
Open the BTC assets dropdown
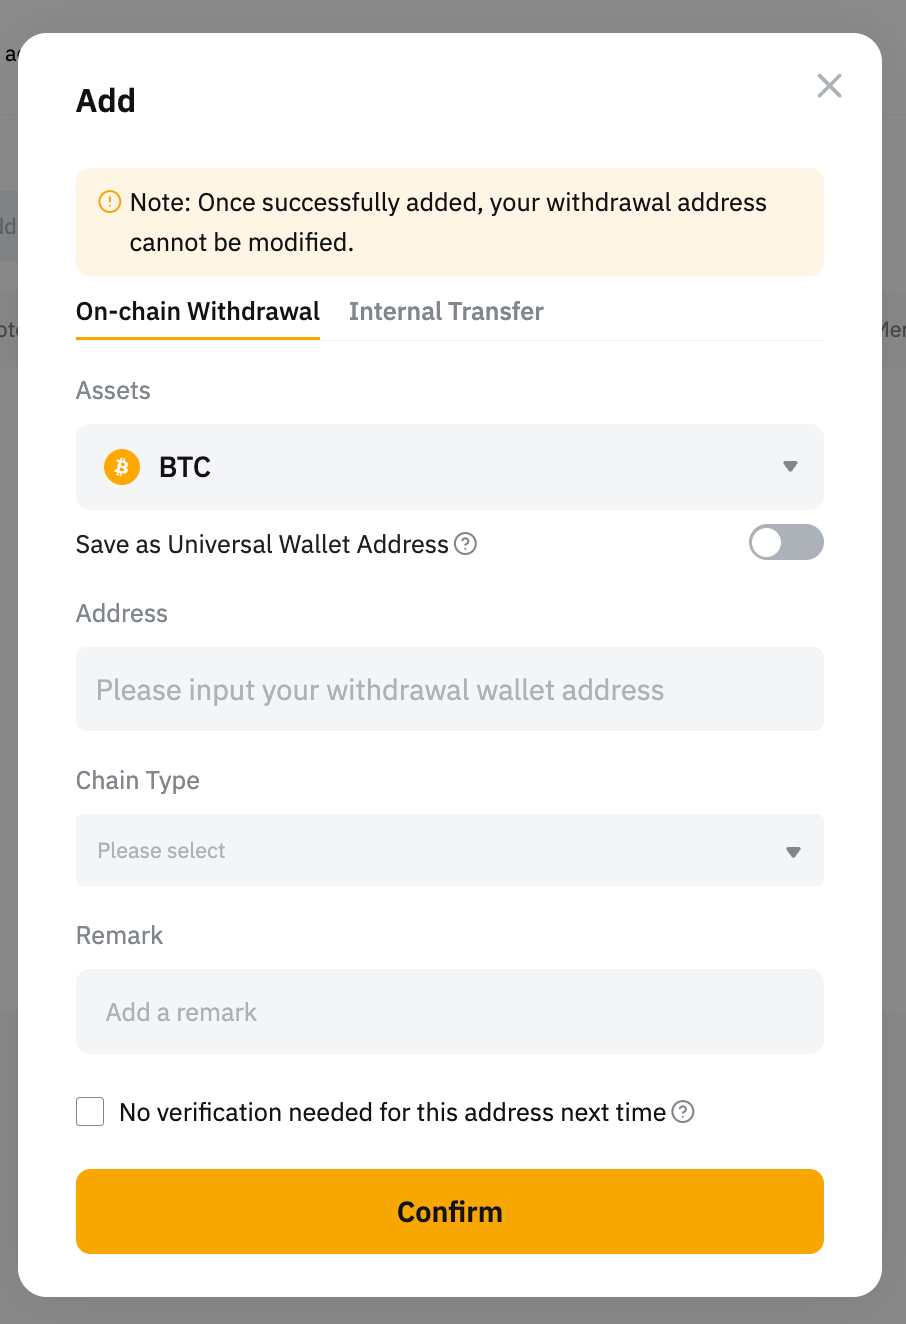click(x=450, y=467)
